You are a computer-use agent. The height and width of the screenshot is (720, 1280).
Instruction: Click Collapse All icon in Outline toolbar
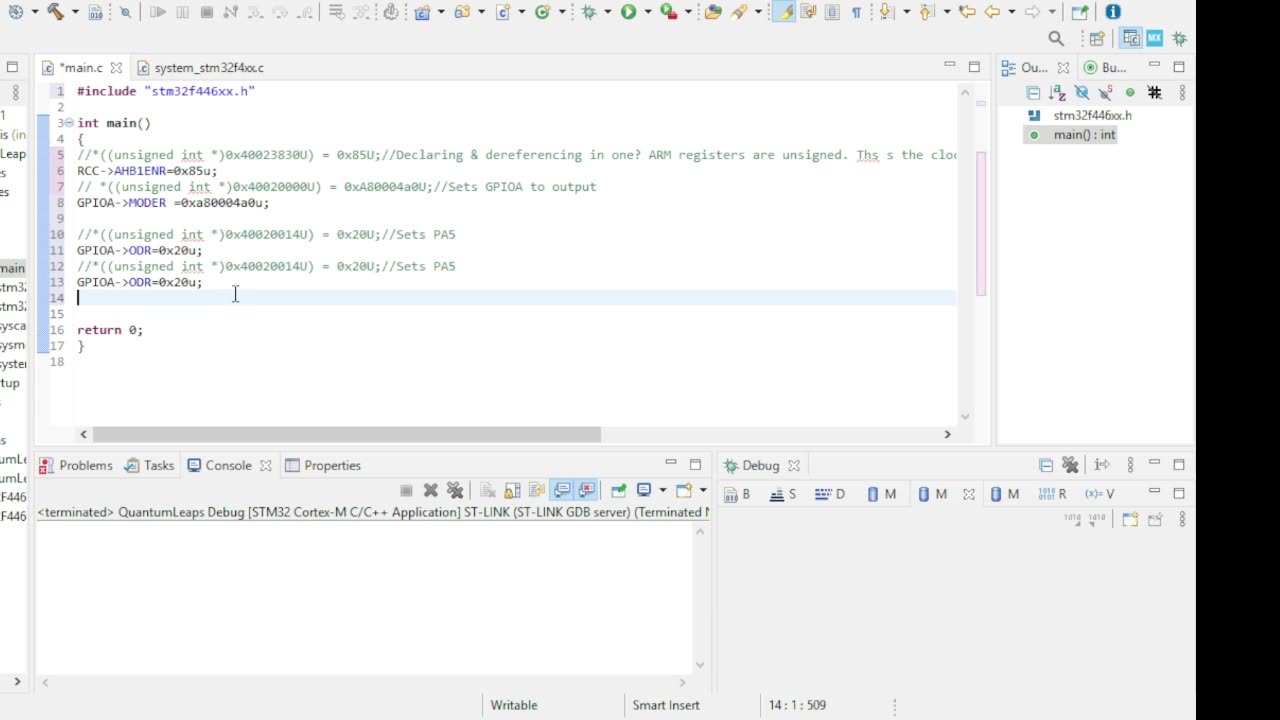(1033, 93)
